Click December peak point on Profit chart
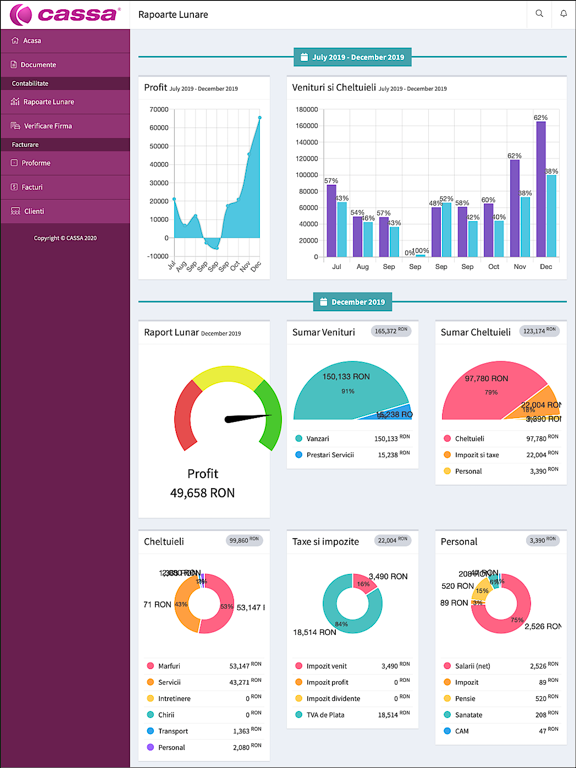The image size is (576, 768). pos(260,118)
